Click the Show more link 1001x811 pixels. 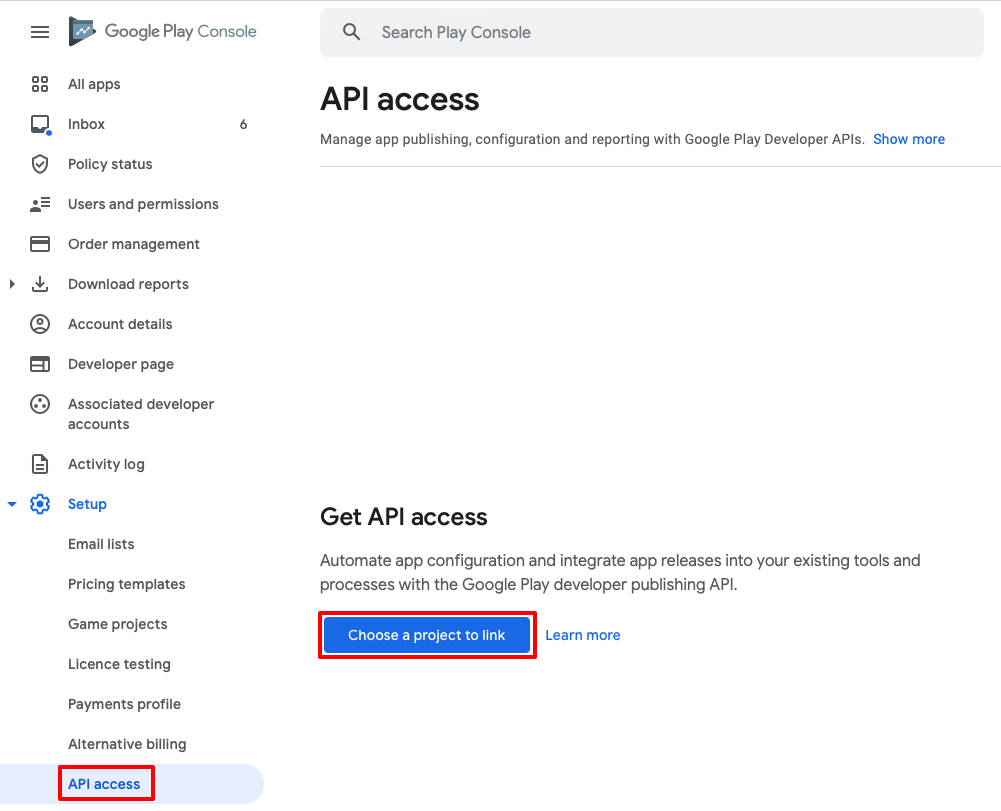[x=908, y=139]
